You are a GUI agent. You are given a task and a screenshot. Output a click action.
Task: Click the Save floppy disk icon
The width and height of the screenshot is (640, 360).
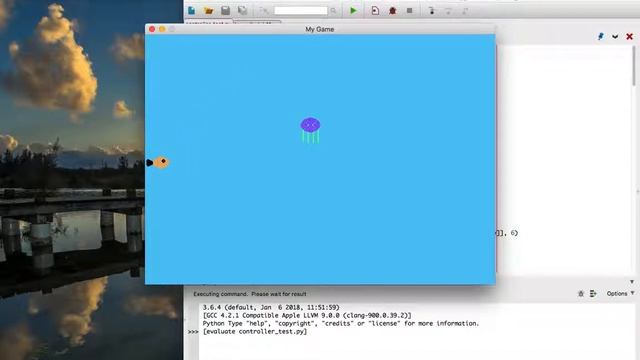pyautogui.click(x=225, y=11)
